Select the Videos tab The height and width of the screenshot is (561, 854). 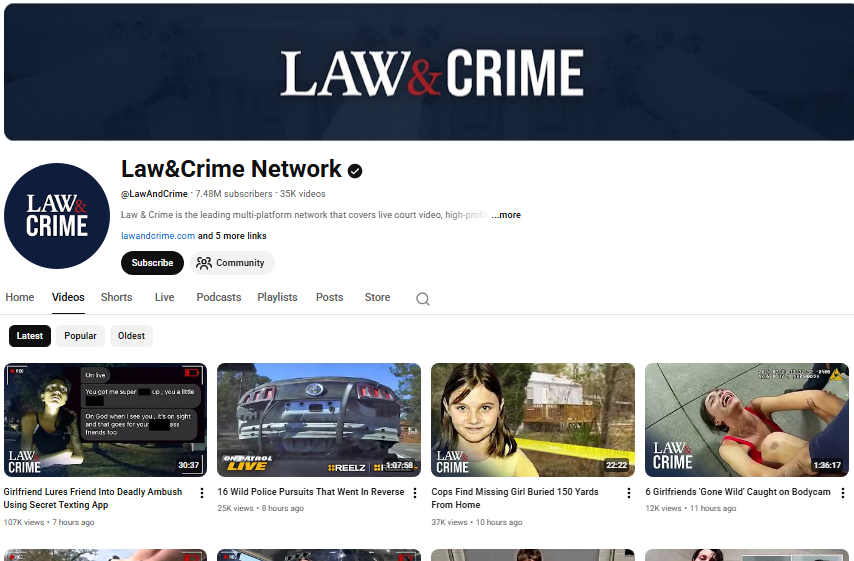[x=68, y=297]
